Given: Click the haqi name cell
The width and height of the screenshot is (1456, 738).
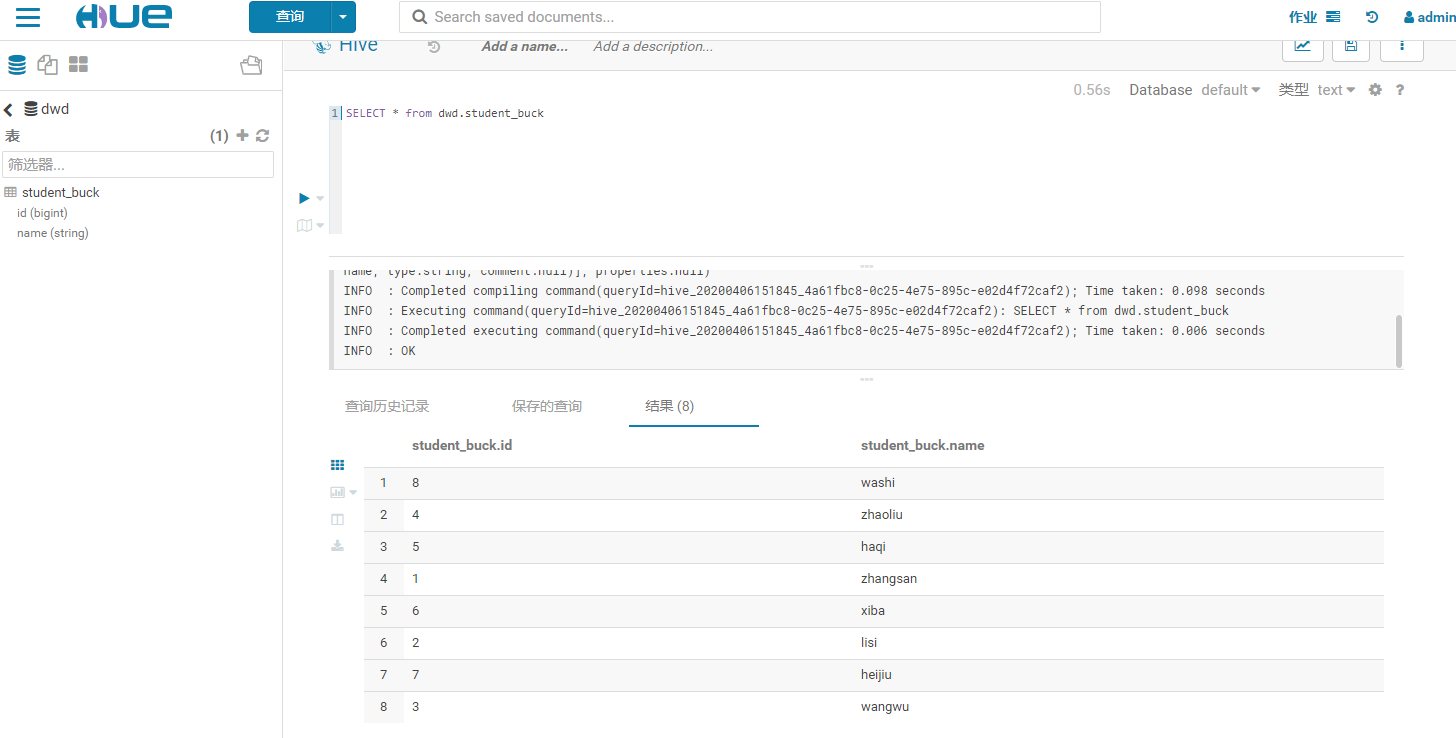Looking at the screenshot, I should (873, 547).
